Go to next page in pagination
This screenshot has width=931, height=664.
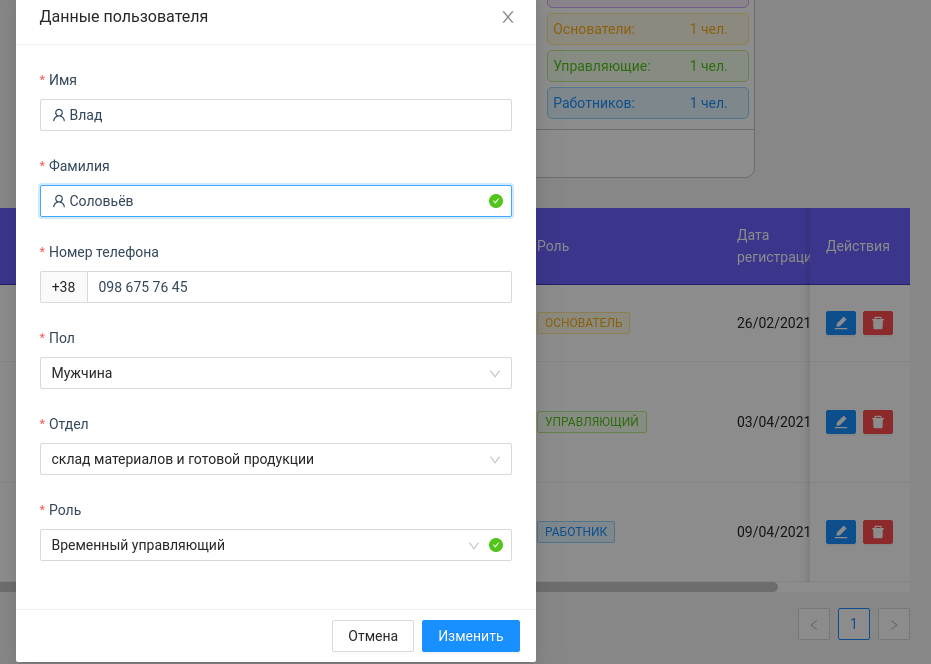[894, 624]
